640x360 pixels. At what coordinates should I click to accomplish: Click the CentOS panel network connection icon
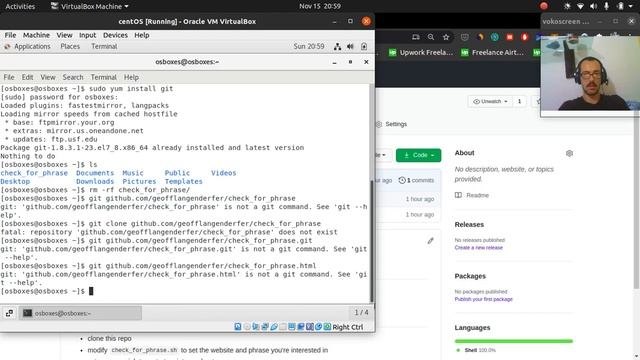338,47
